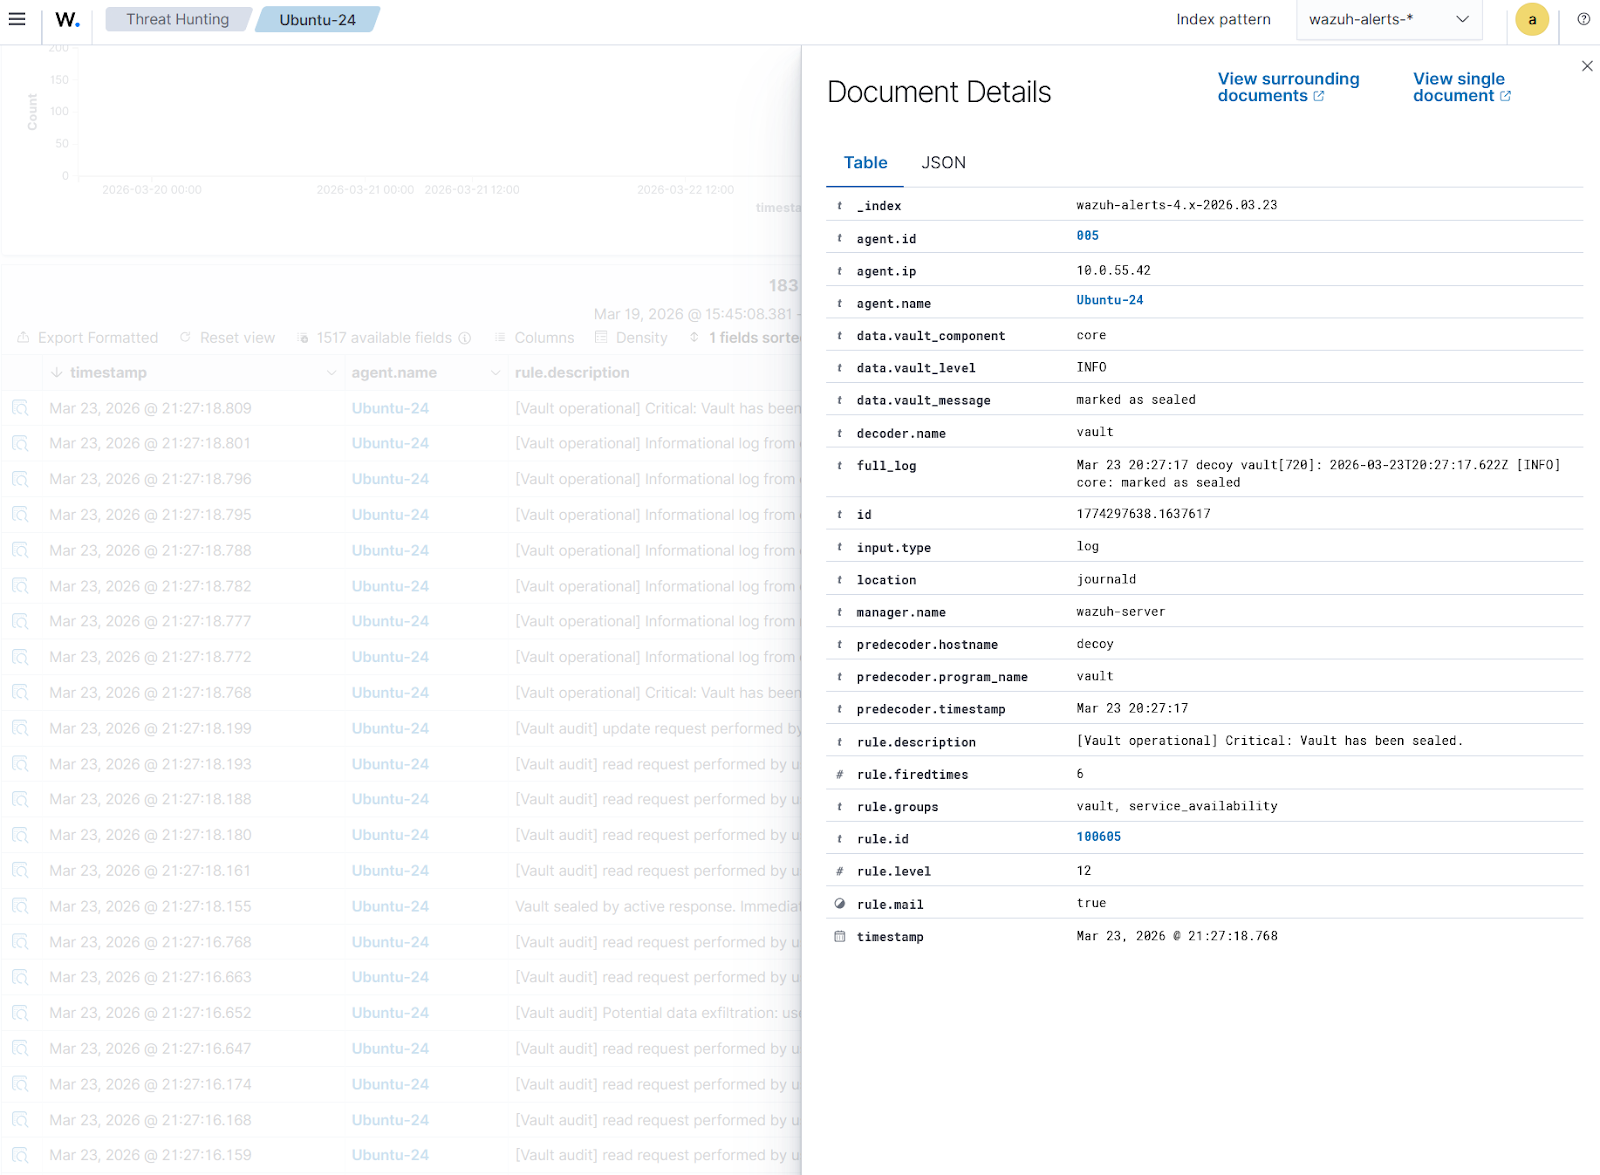Click the Wazuh logo icon
Image resolution: width=1600 pixels, height=1175 pixels.
[67, 19]
